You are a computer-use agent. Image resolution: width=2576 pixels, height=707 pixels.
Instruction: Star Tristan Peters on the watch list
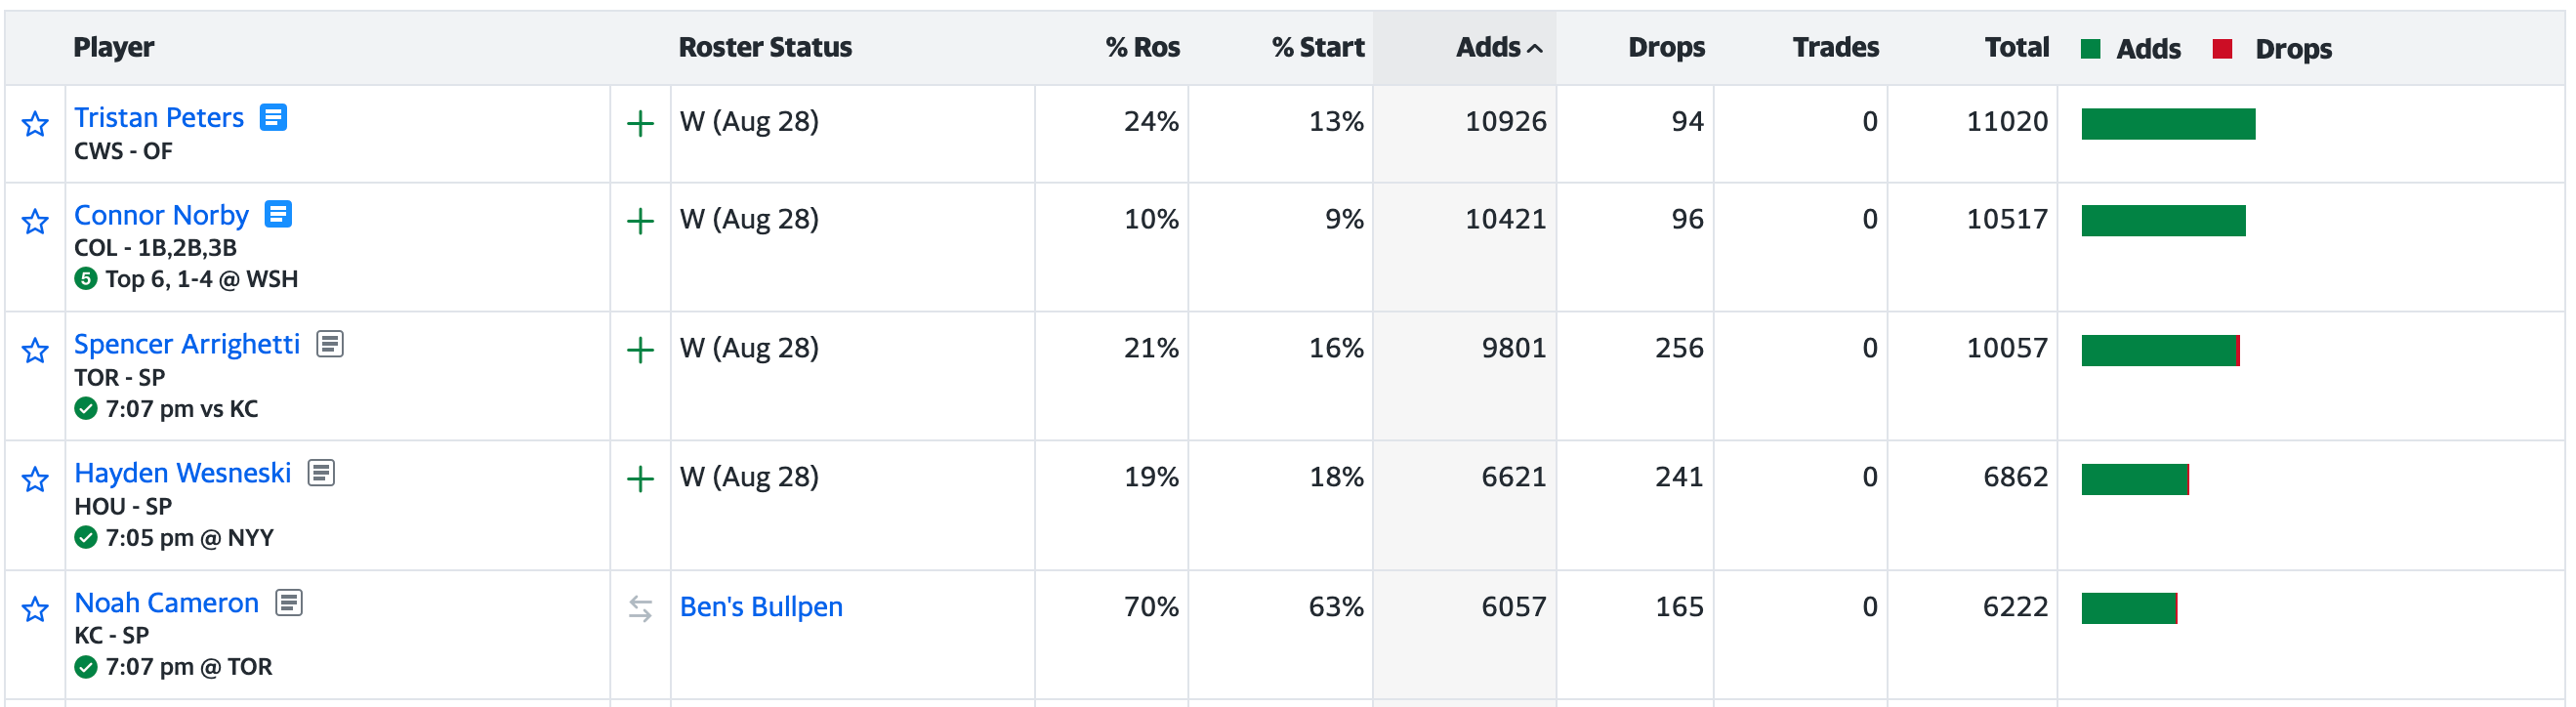[x=35, y=124]
